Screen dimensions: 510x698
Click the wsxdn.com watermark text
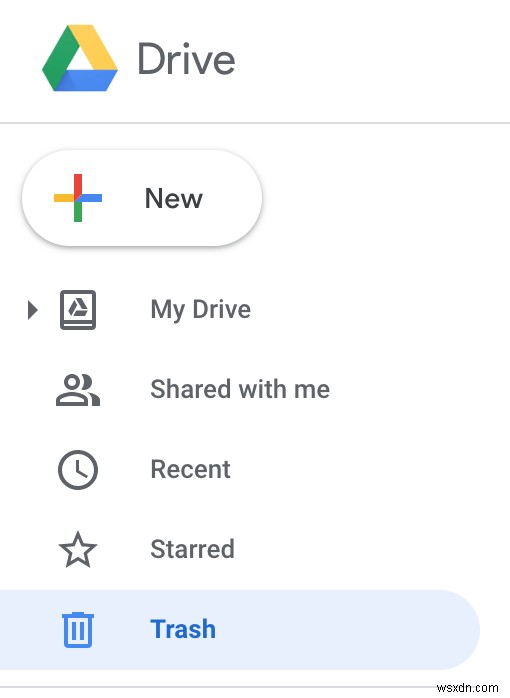[x=467, y=688]
